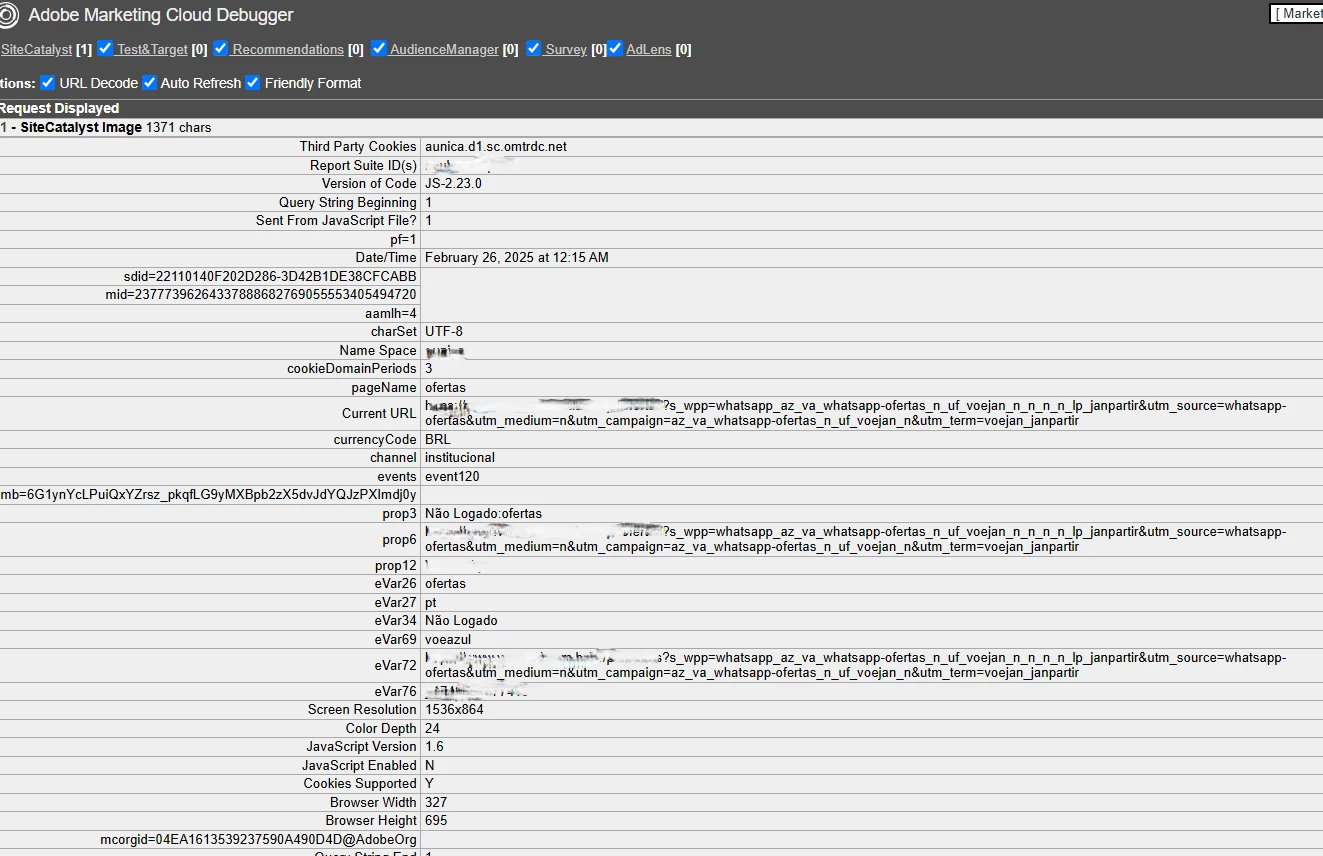Click the Name Space label

378,350
